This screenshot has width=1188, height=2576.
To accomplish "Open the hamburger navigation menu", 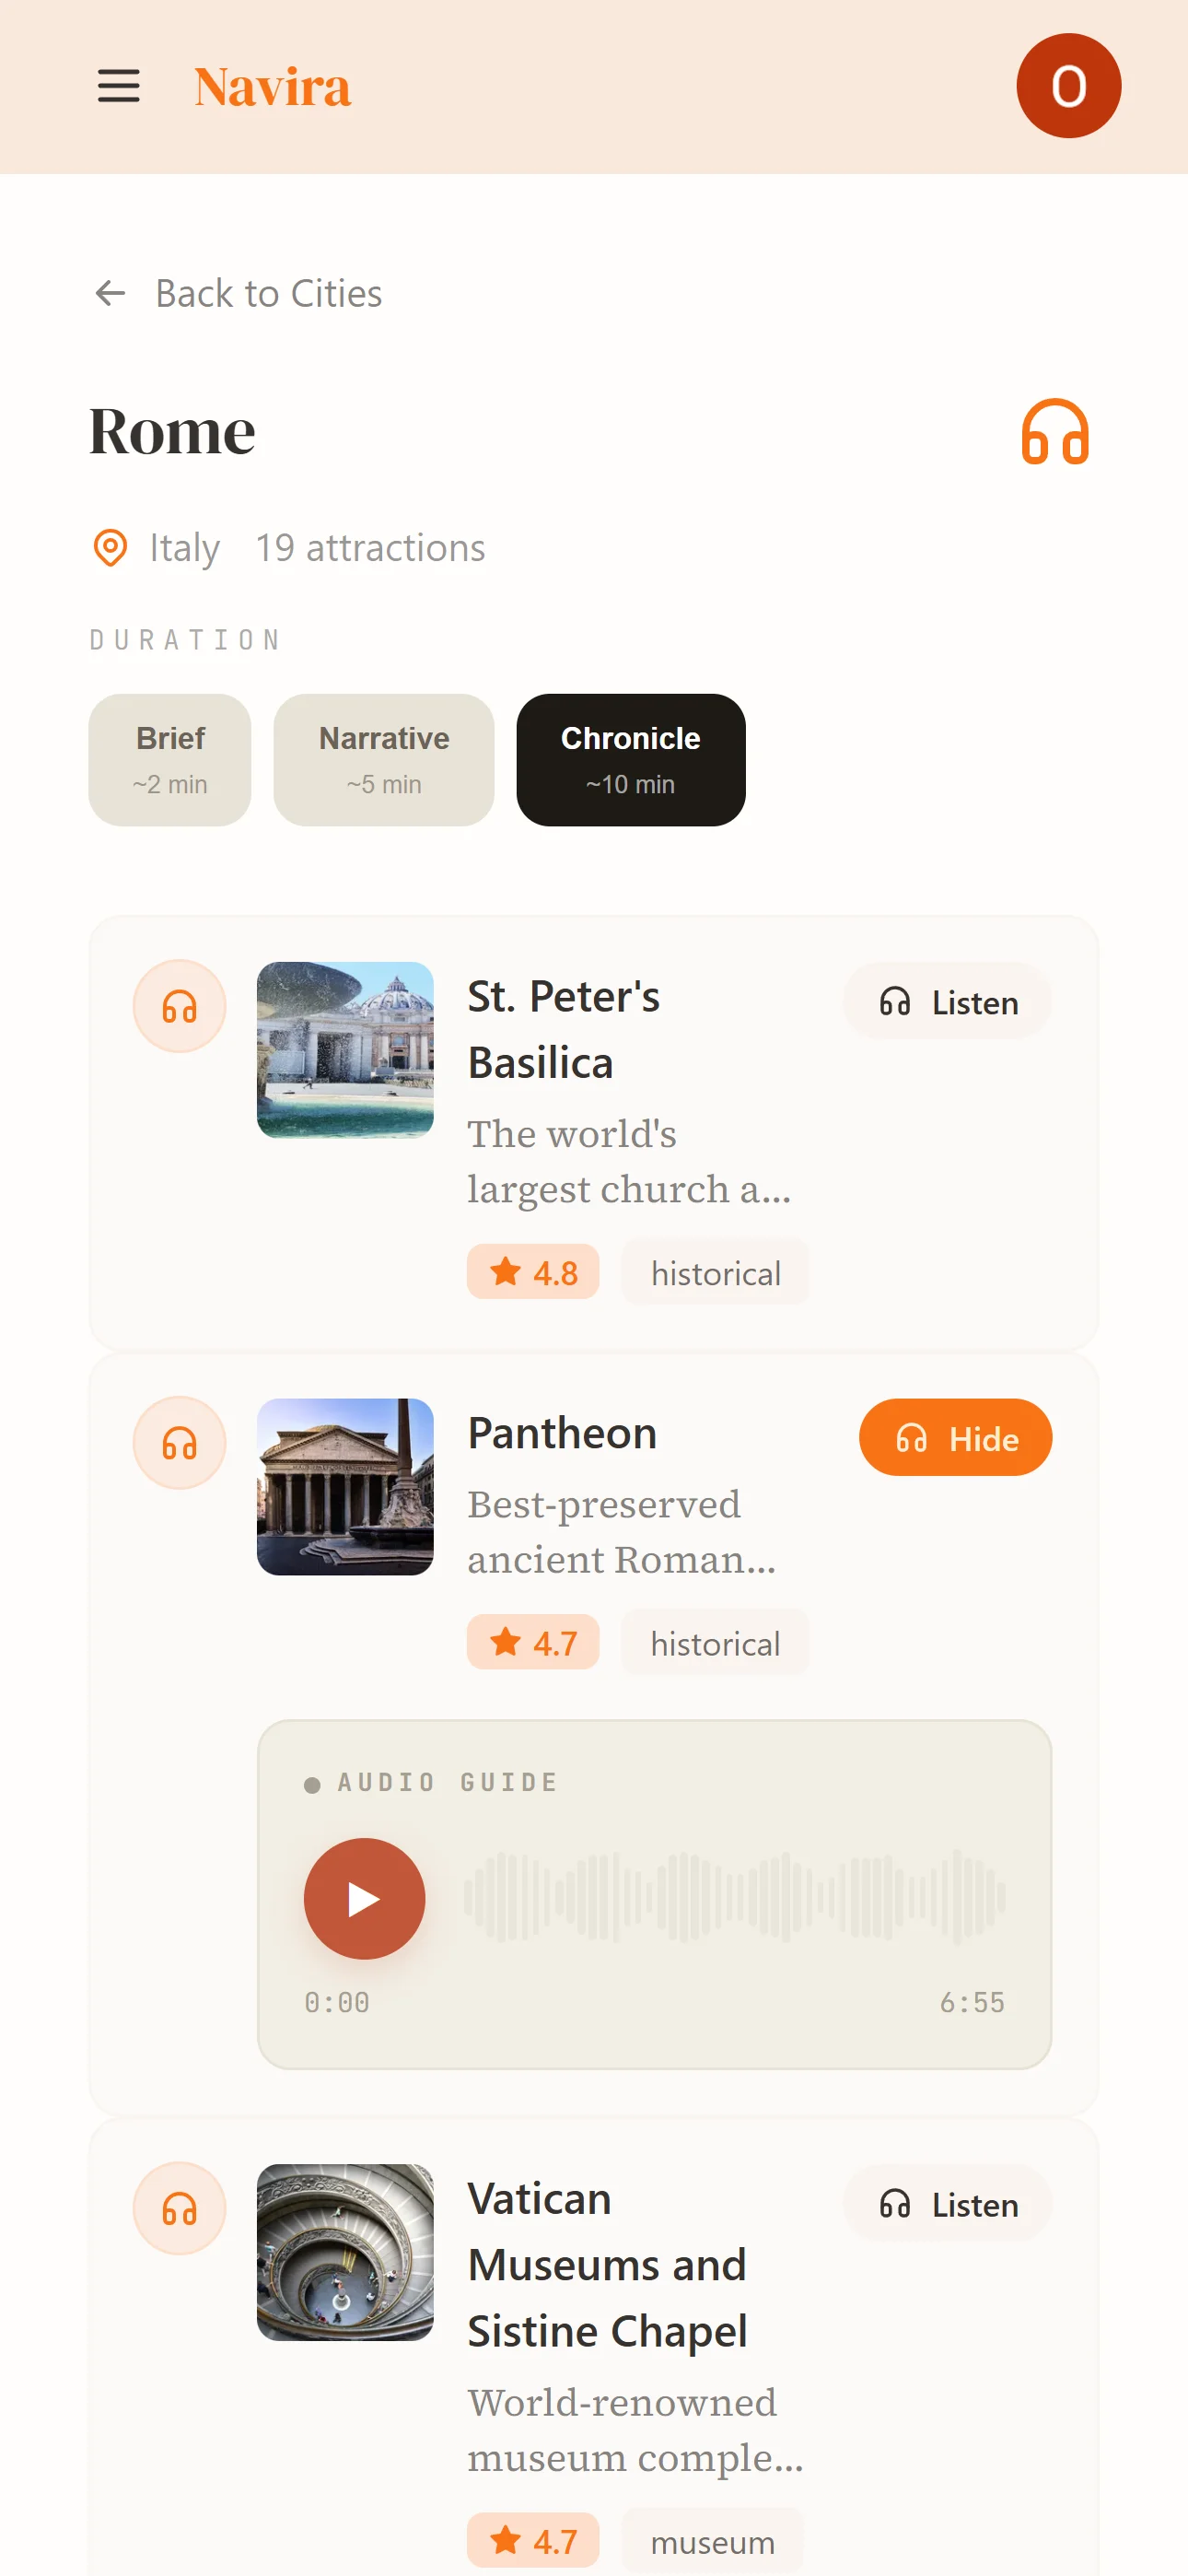I will pyautogui.click(x=118, y=86).
